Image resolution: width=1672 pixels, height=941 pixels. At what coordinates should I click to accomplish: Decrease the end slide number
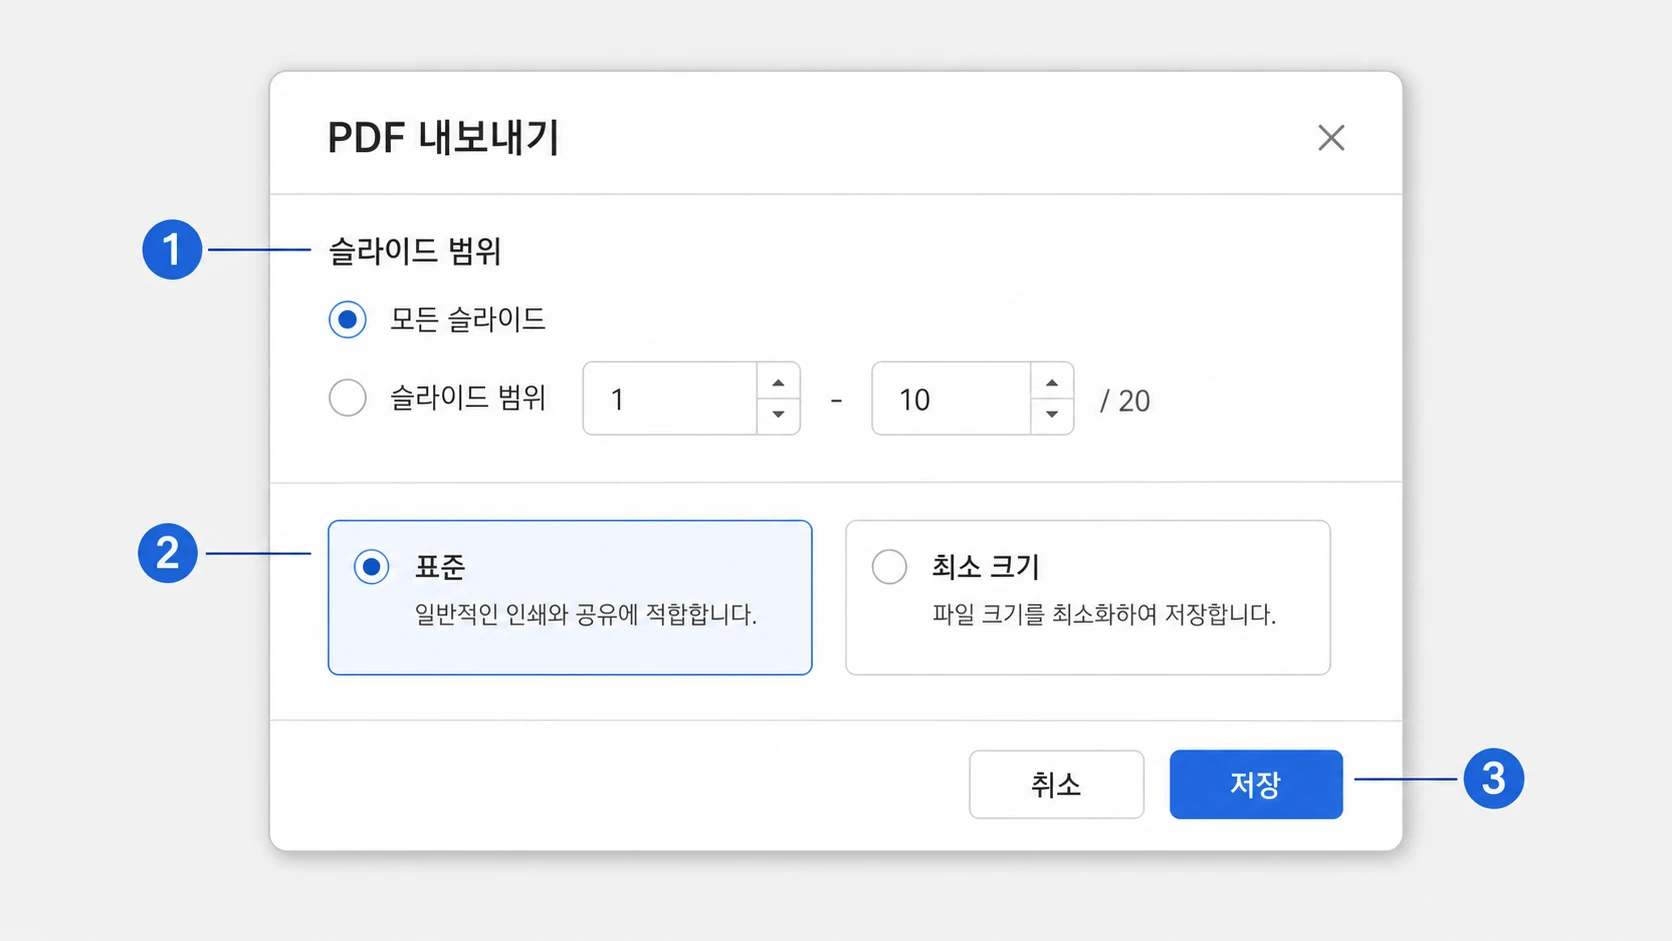[1052, 415]
